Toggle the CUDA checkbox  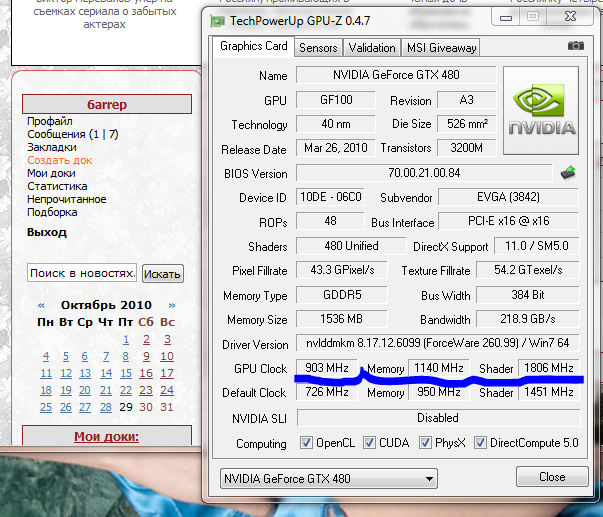[x=369, y=443]
